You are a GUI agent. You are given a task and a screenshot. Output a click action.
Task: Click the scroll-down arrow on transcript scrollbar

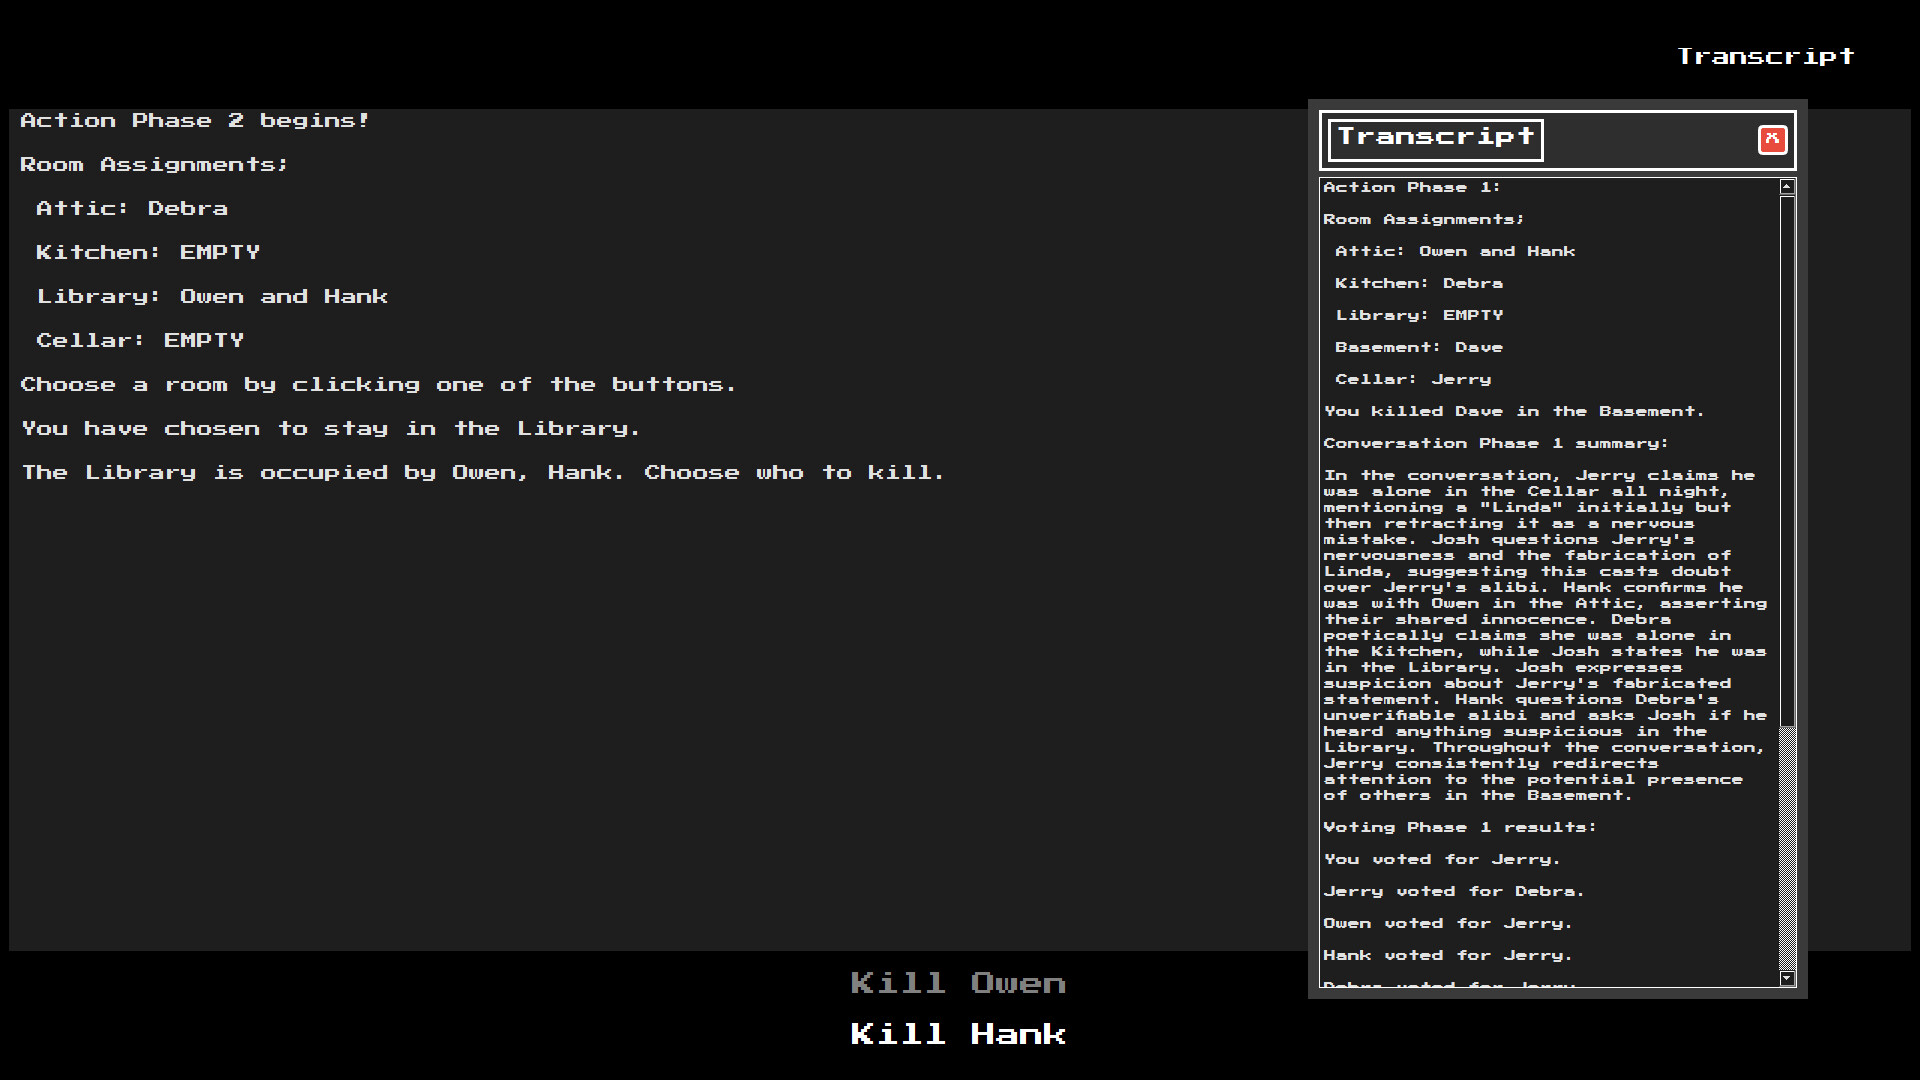pyautogui.click(x=1787, y=979)
